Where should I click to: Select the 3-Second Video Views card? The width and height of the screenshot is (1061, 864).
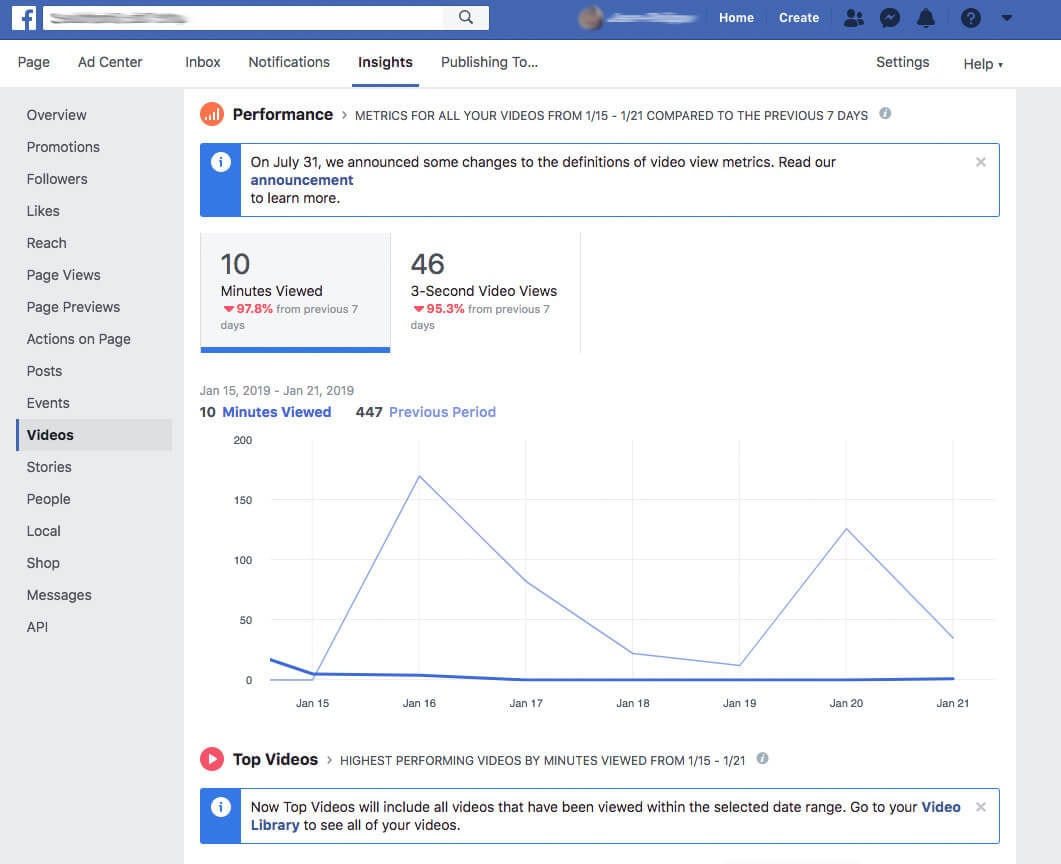tap(485, 292)
